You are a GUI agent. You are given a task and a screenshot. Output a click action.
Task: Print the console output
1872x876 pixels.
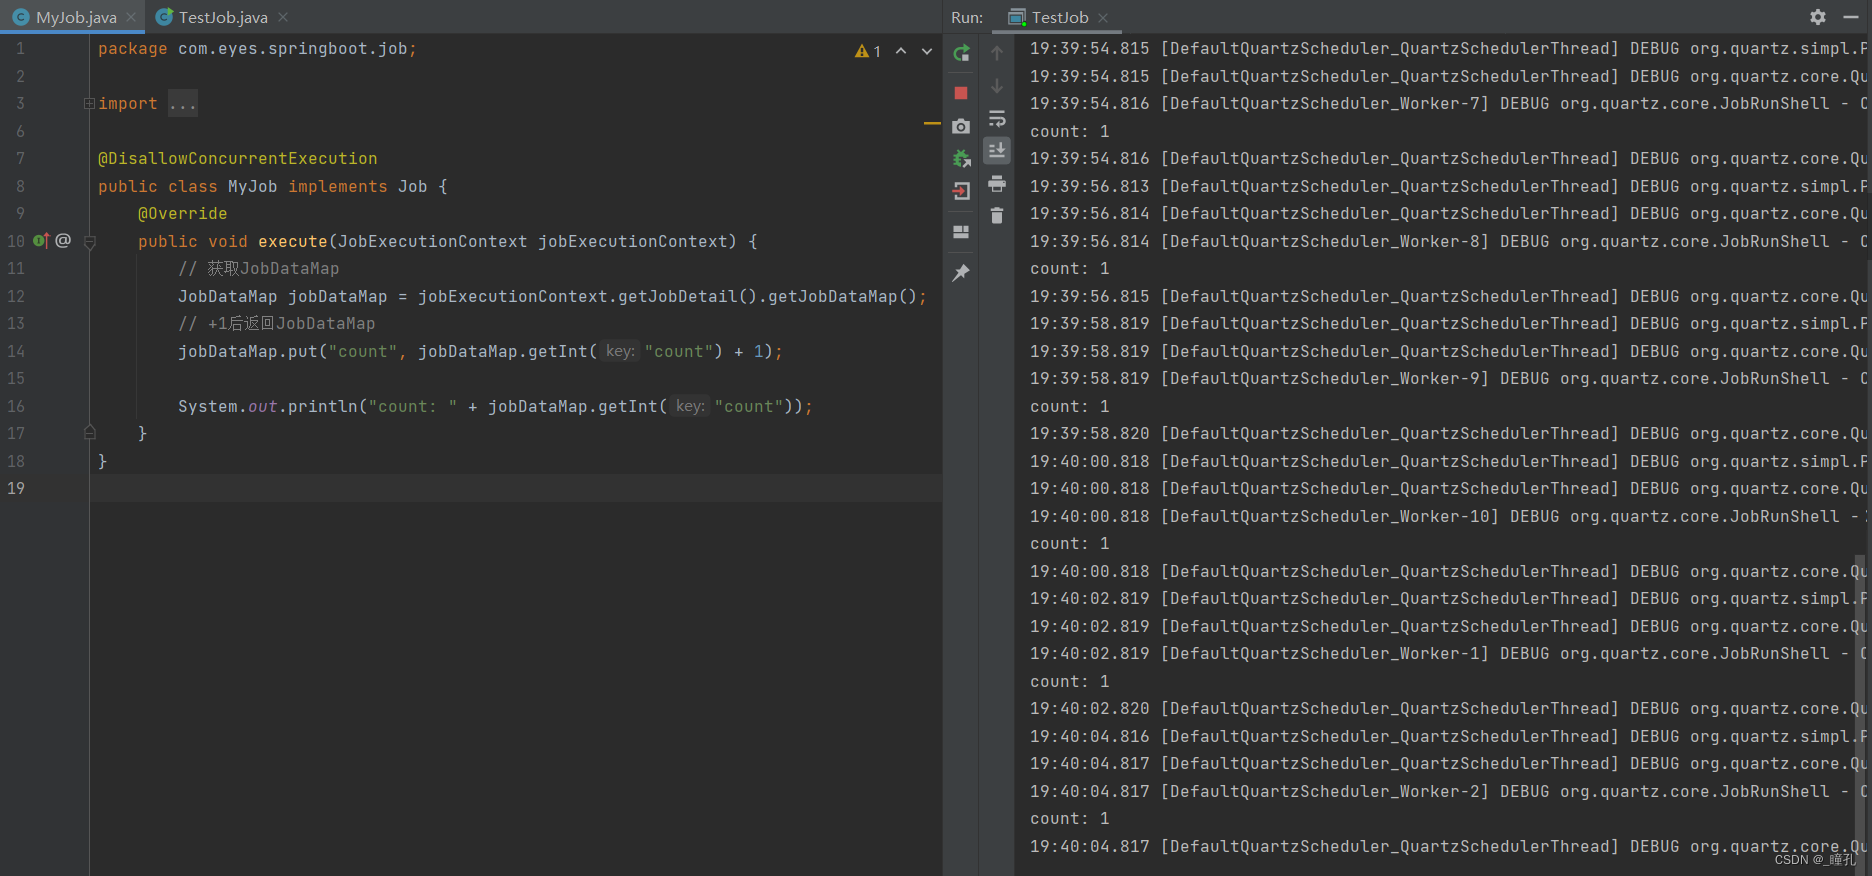(x=997, y=184)
